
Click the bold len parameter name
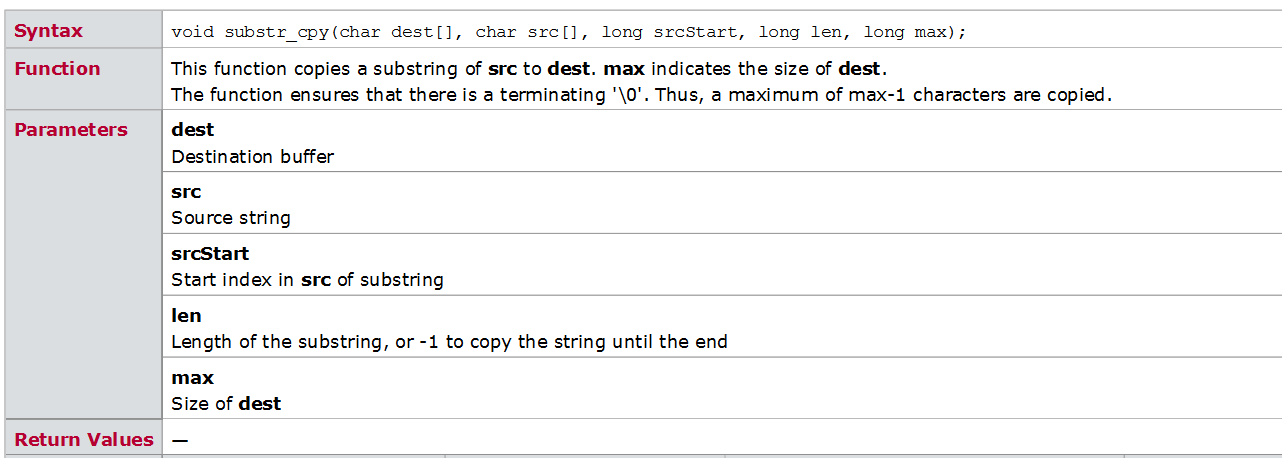click(186, 316)
